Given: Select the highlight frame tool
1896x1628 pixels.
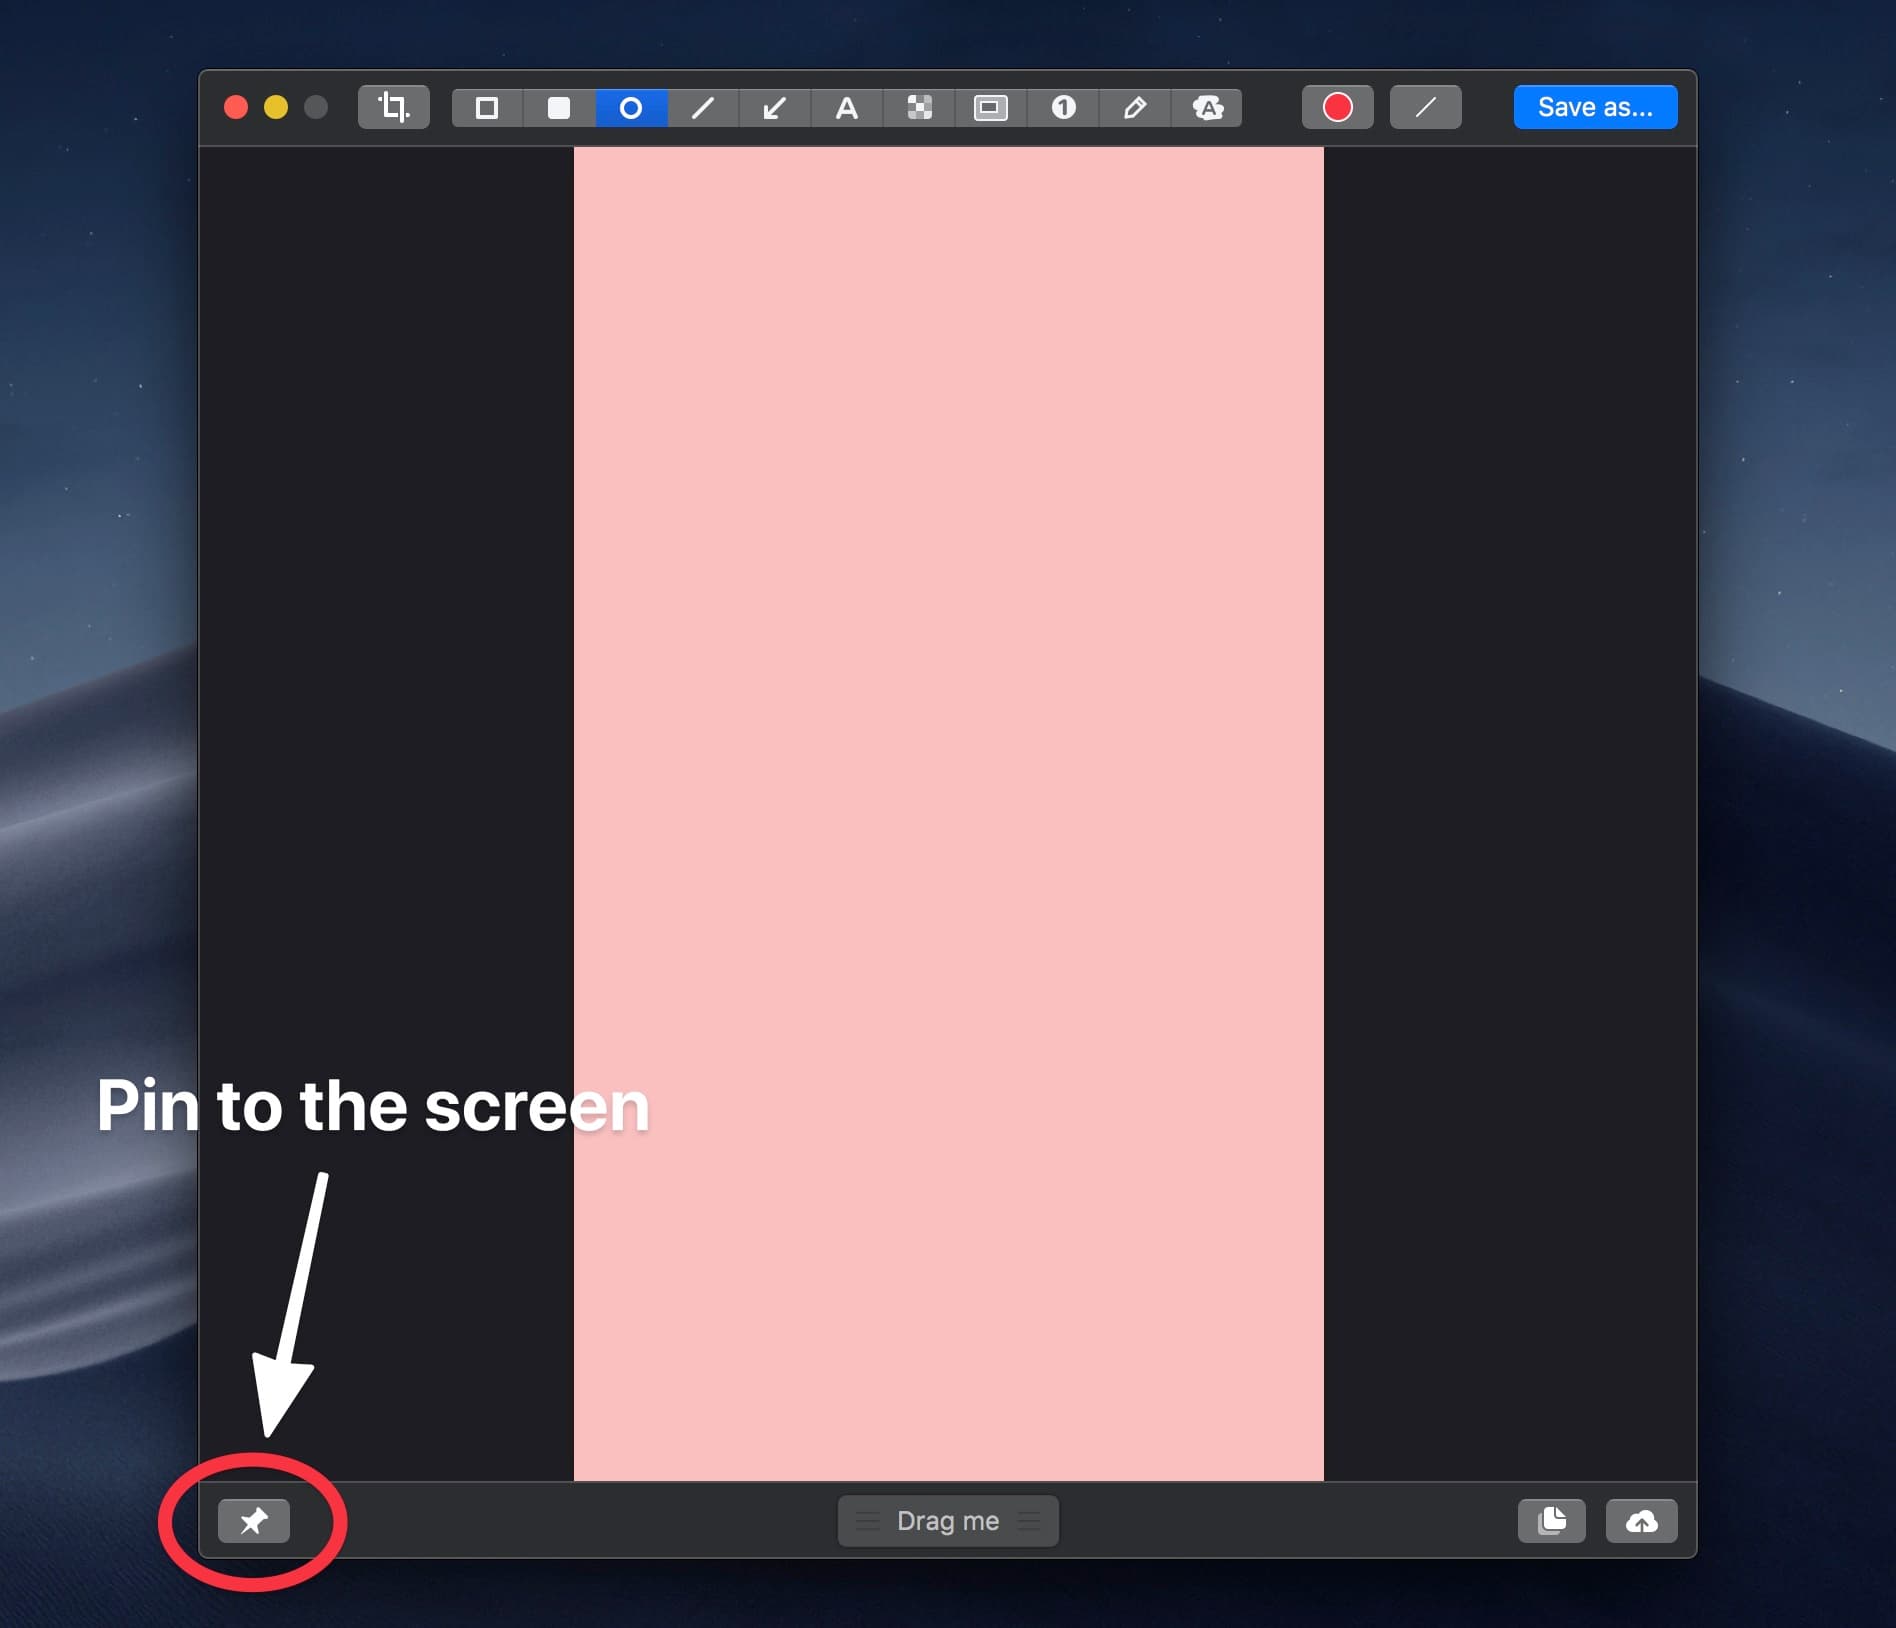Looking at the screenshot, I should (990, 107).
